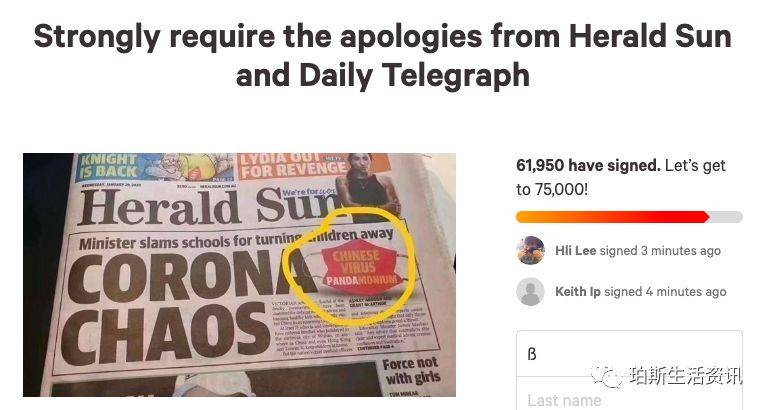Open the petition title heading
Image resolution: width=767 pixels, height=410 pixels.
383,56
